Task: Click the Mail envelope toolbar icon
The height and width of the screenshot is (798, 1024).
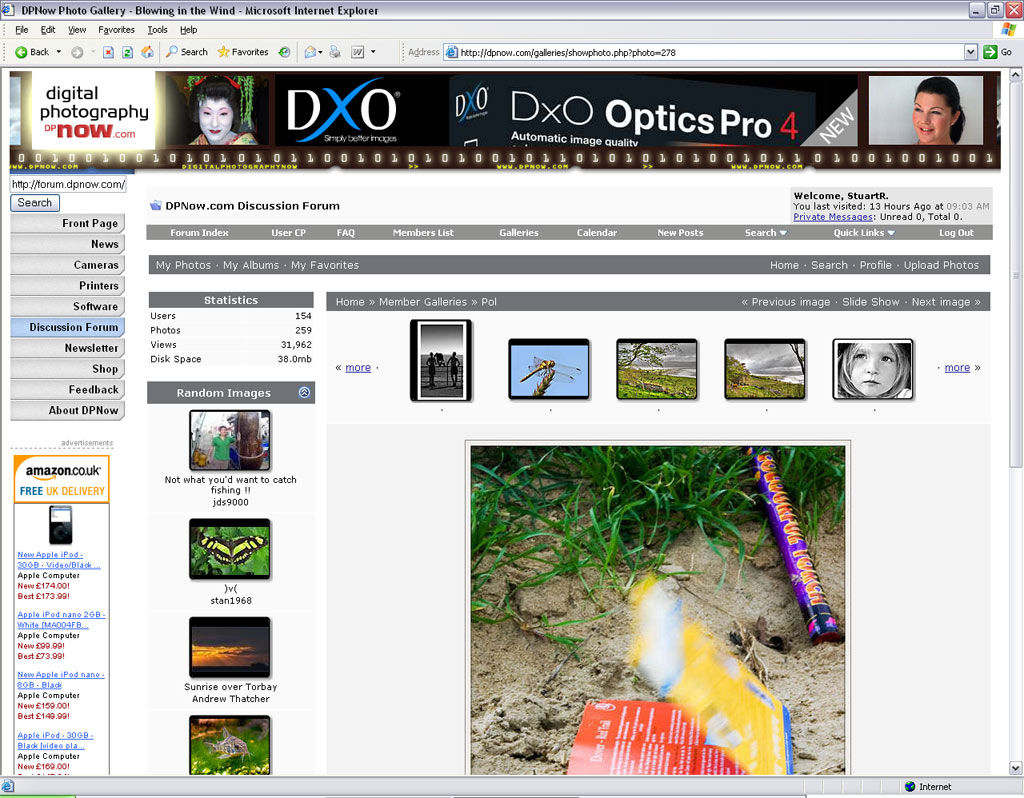Action: (x=310, y=52)
